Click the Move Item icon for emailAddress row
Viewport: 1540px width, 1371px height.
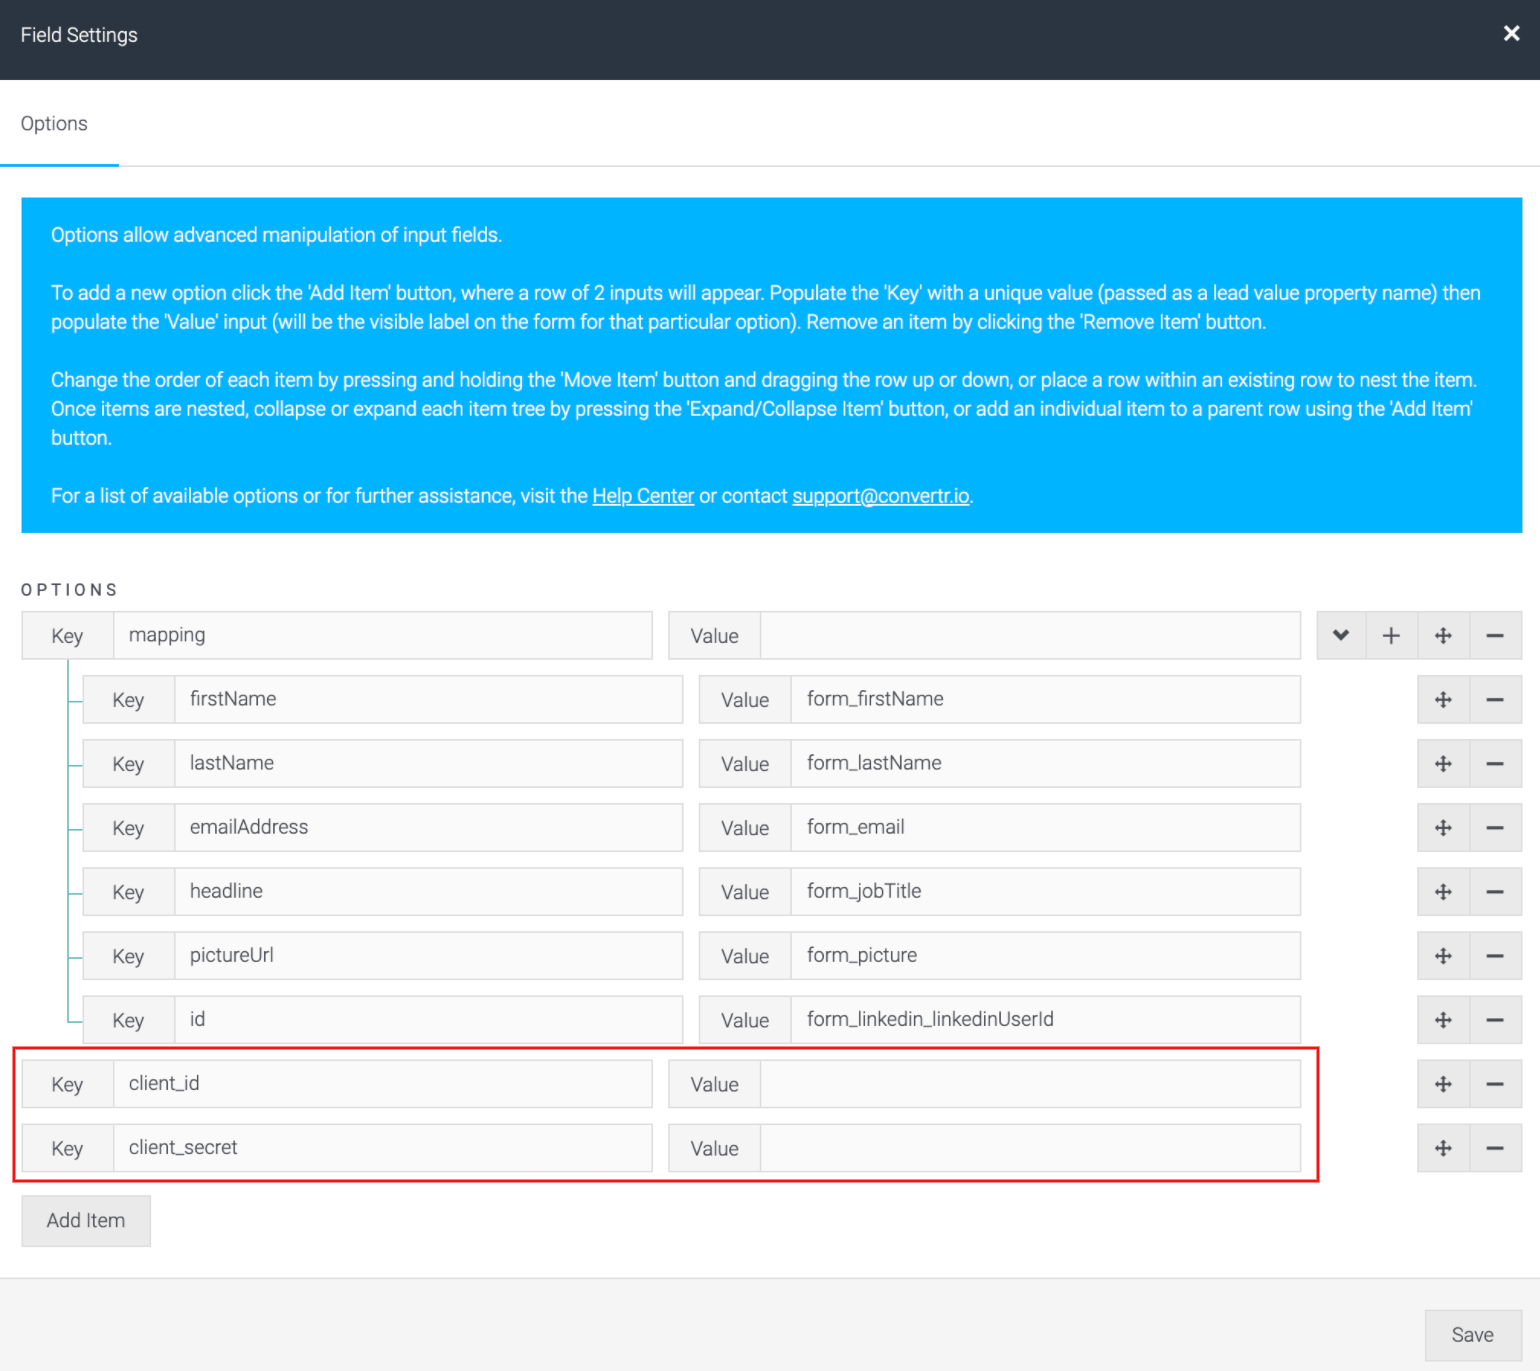(x=1443, y=827)
